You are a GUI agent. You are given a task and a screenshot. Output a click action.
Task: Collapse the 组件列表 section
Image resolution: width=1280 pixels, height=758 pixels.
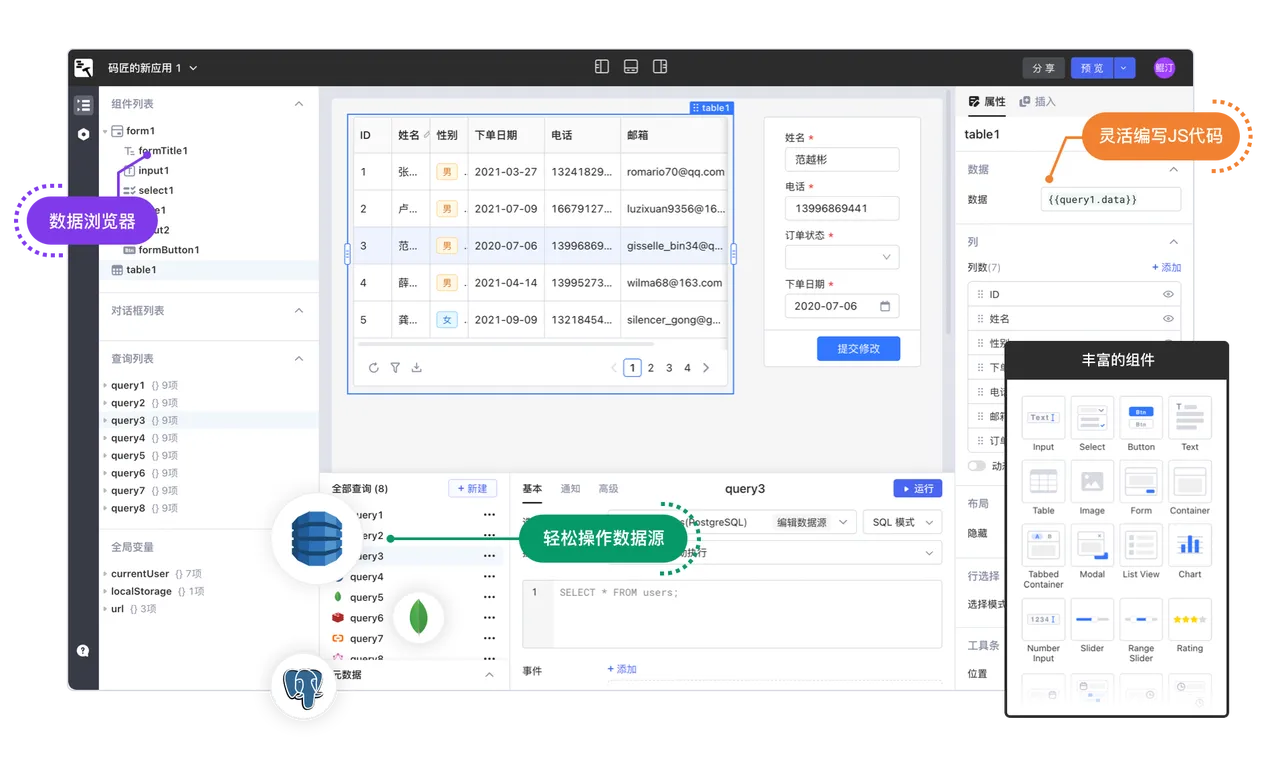click(298, 104)
